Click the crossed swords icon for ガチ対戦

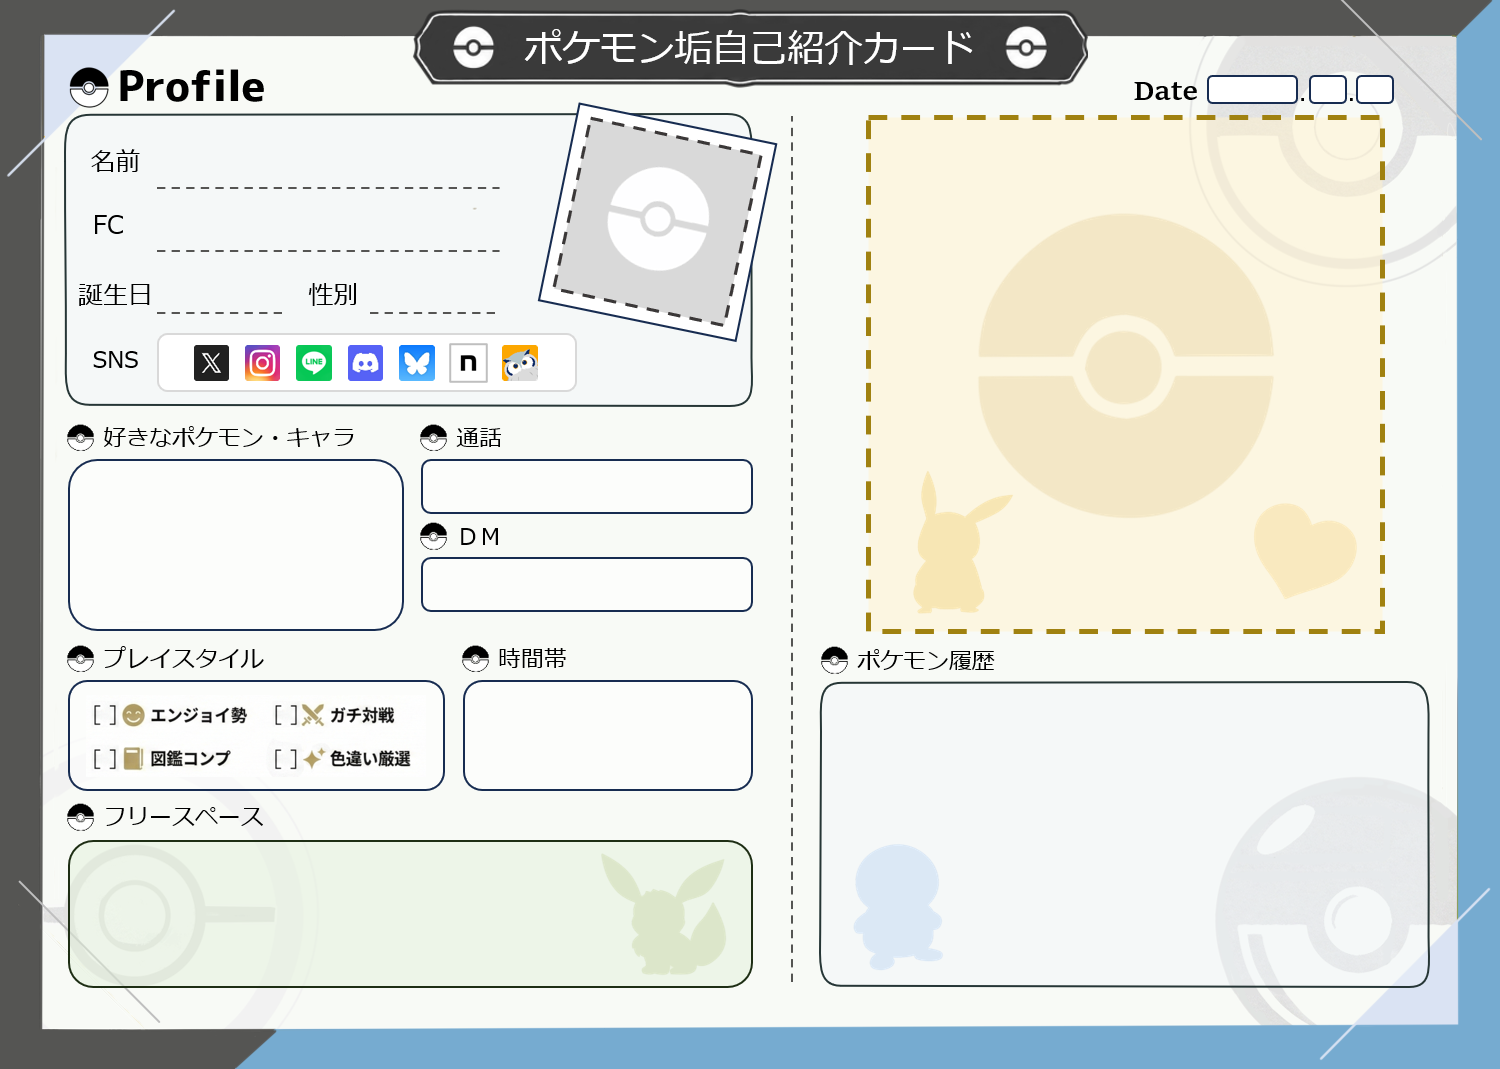(313, 715)
